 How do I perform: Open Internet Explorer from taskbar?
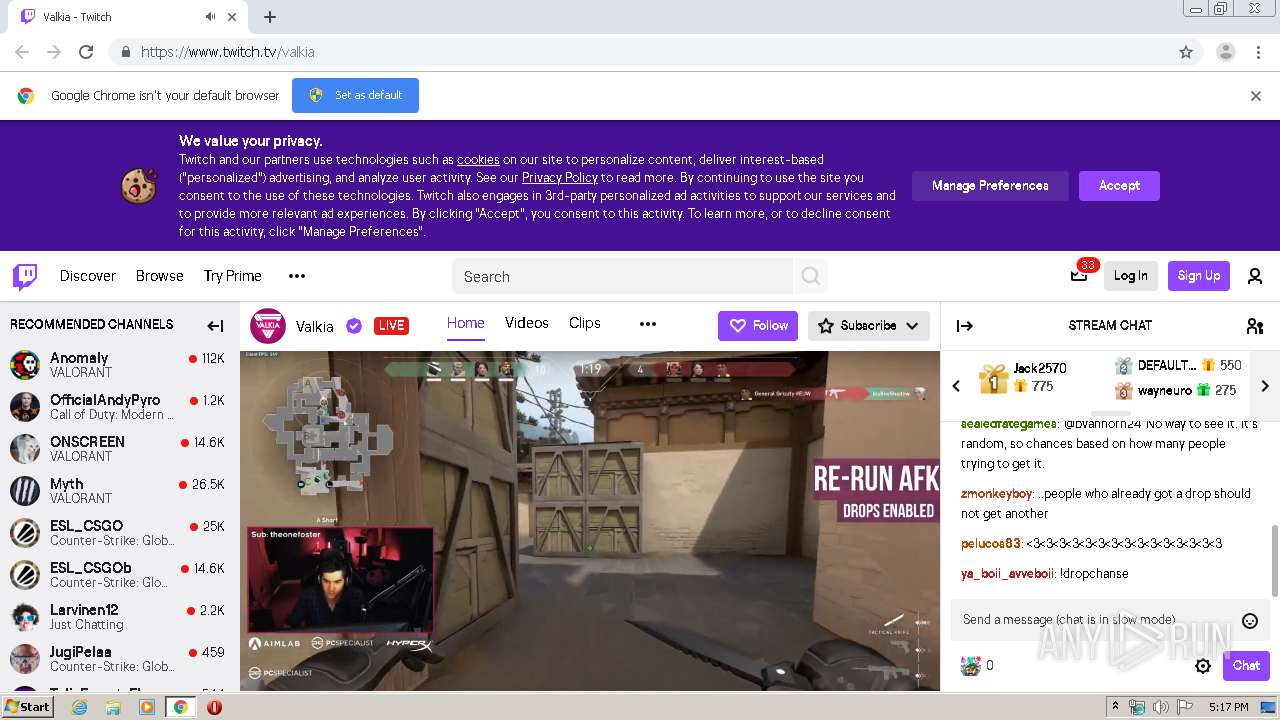click(80, 707)
